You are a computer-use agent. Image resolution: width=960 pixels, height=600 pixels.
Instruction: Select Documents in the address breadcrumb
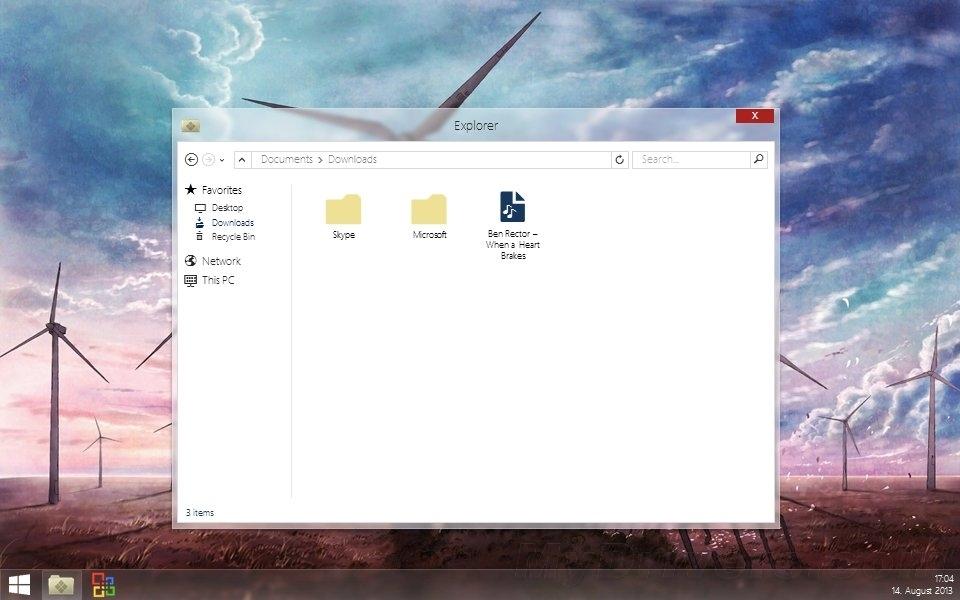tap(286, 159)
